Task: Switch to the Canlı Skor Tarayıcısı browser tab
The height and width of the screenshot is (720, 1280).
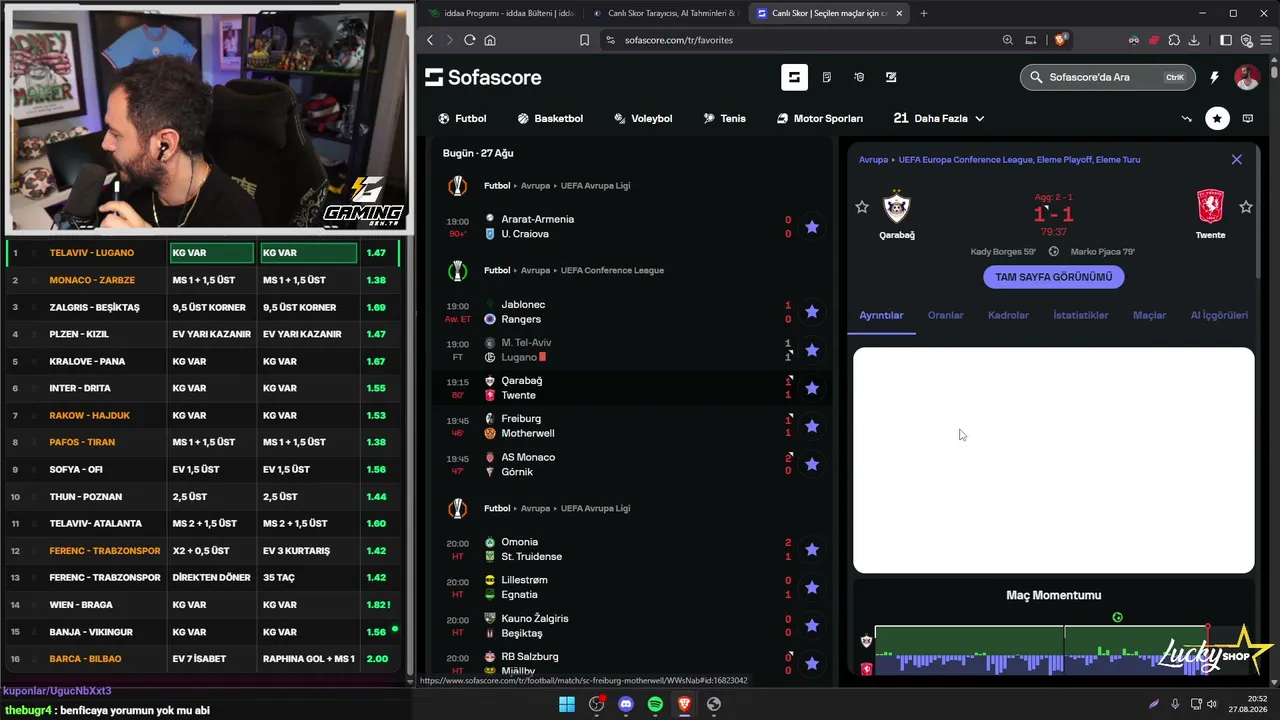Action: tap(664, 13)
